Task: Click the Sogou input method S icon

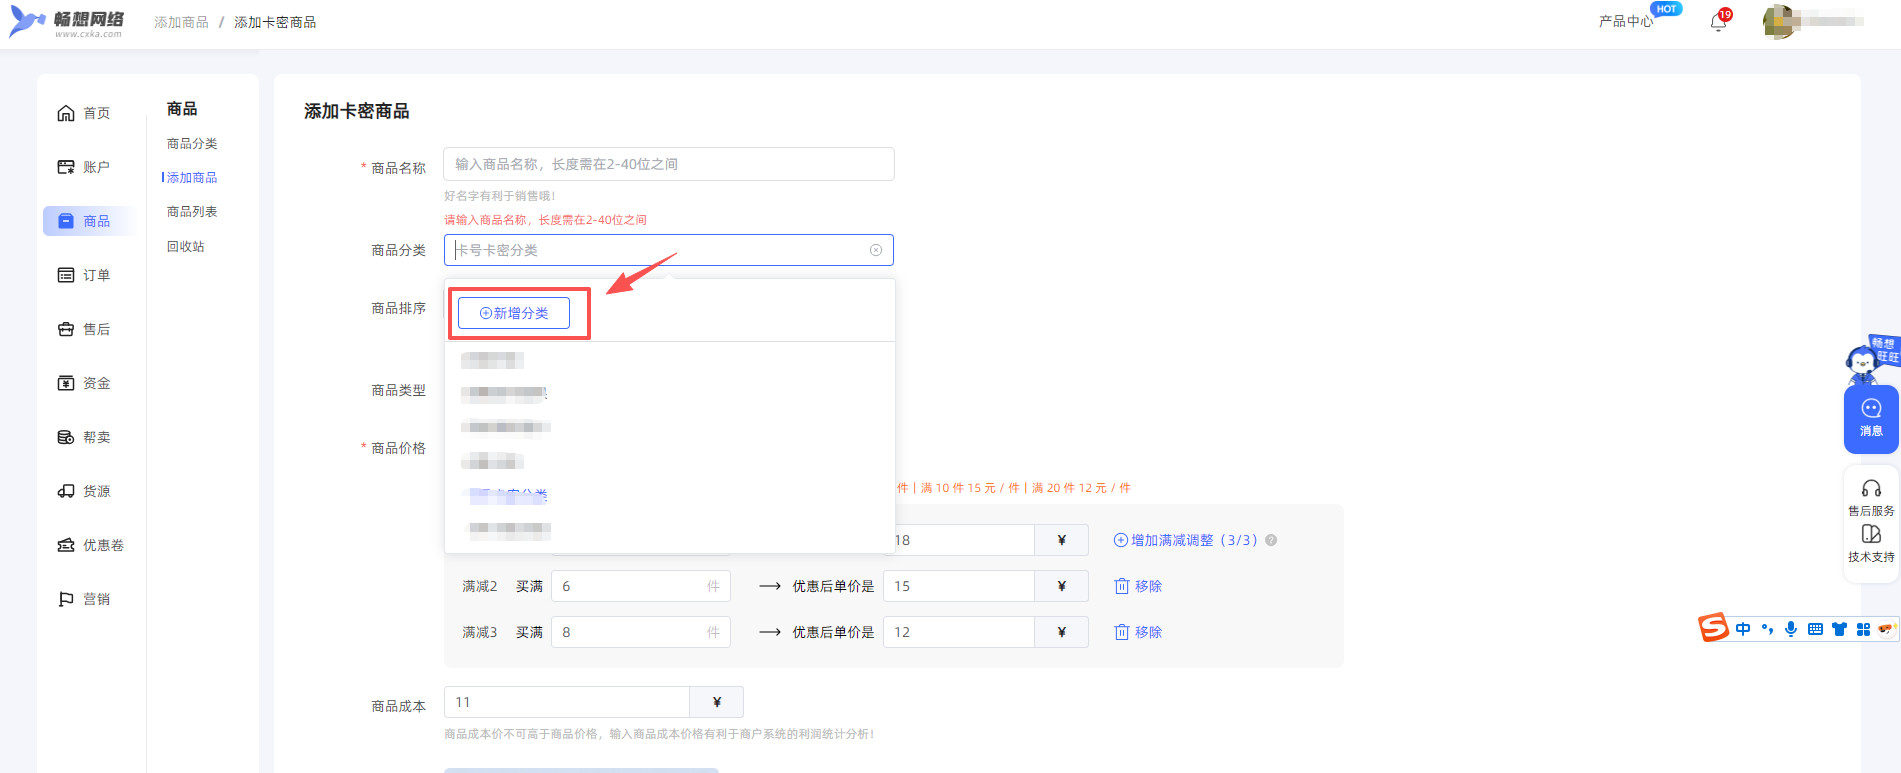Action: 1714,628
